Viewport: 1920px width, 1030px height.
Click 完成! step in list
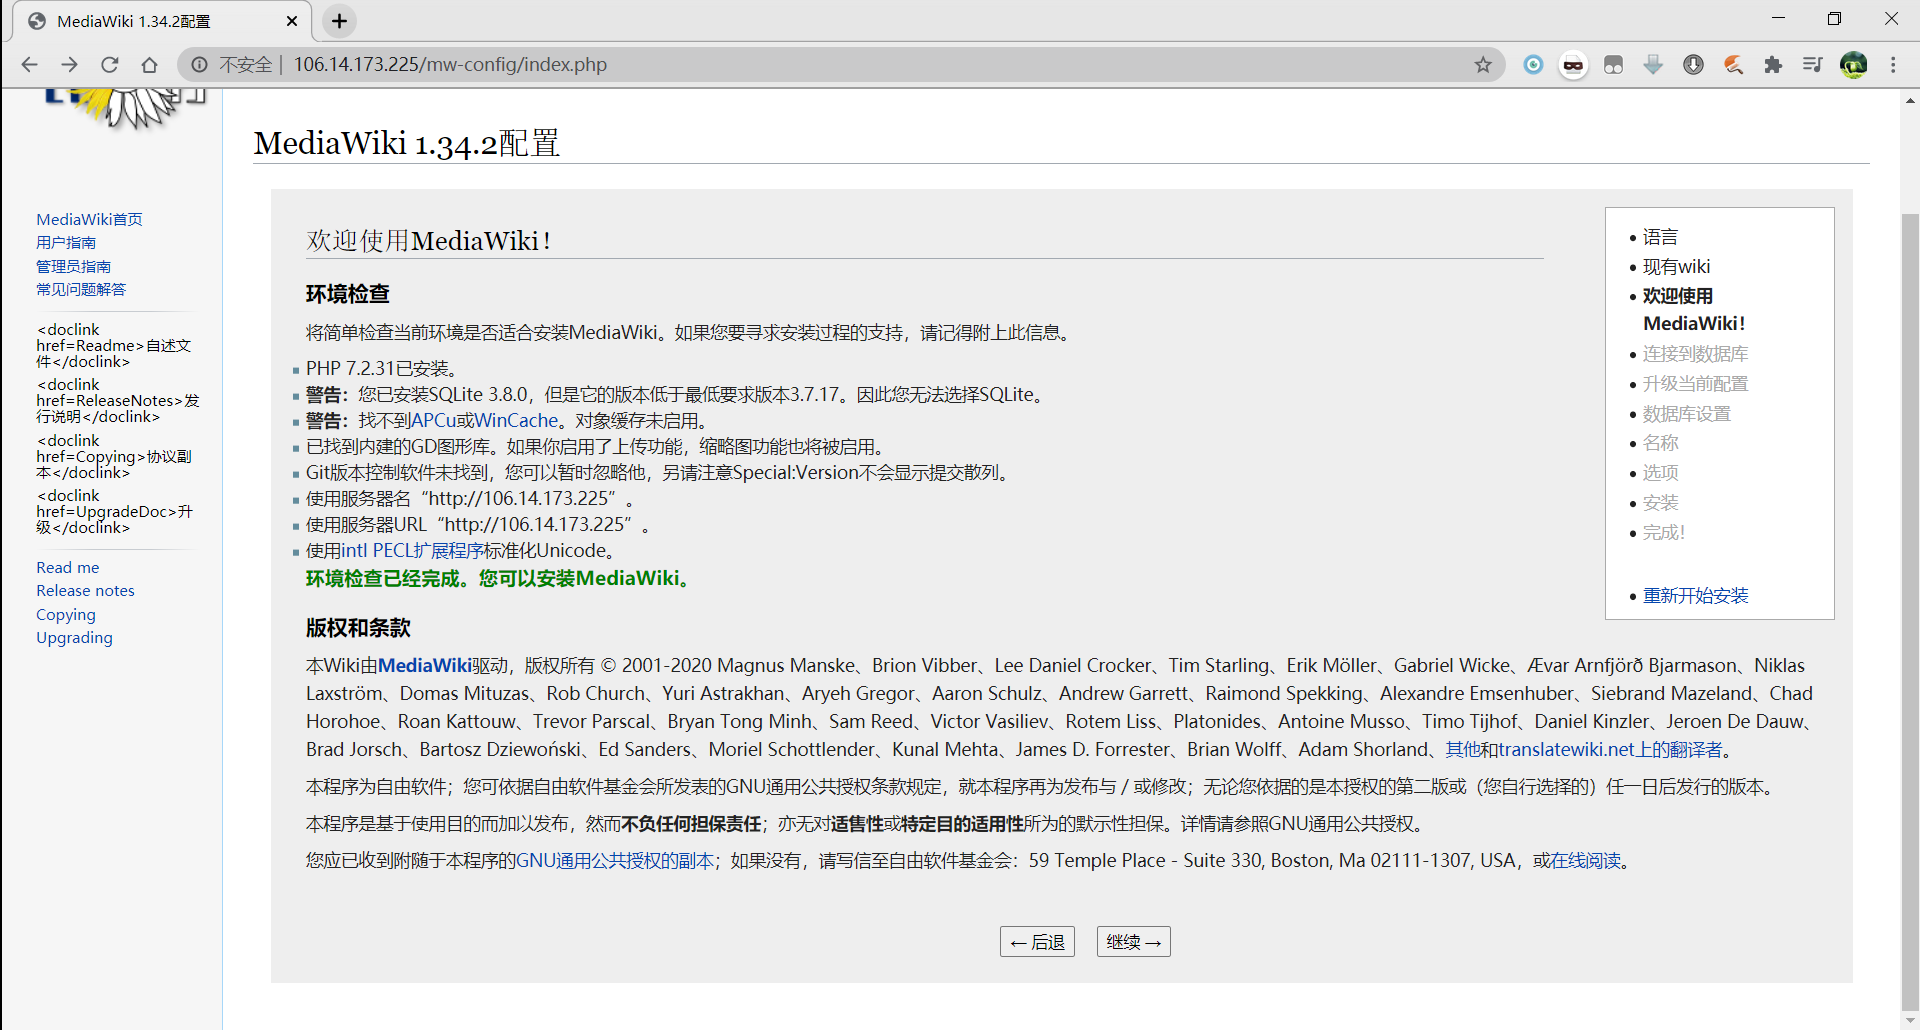click(x=1664, y=533)
